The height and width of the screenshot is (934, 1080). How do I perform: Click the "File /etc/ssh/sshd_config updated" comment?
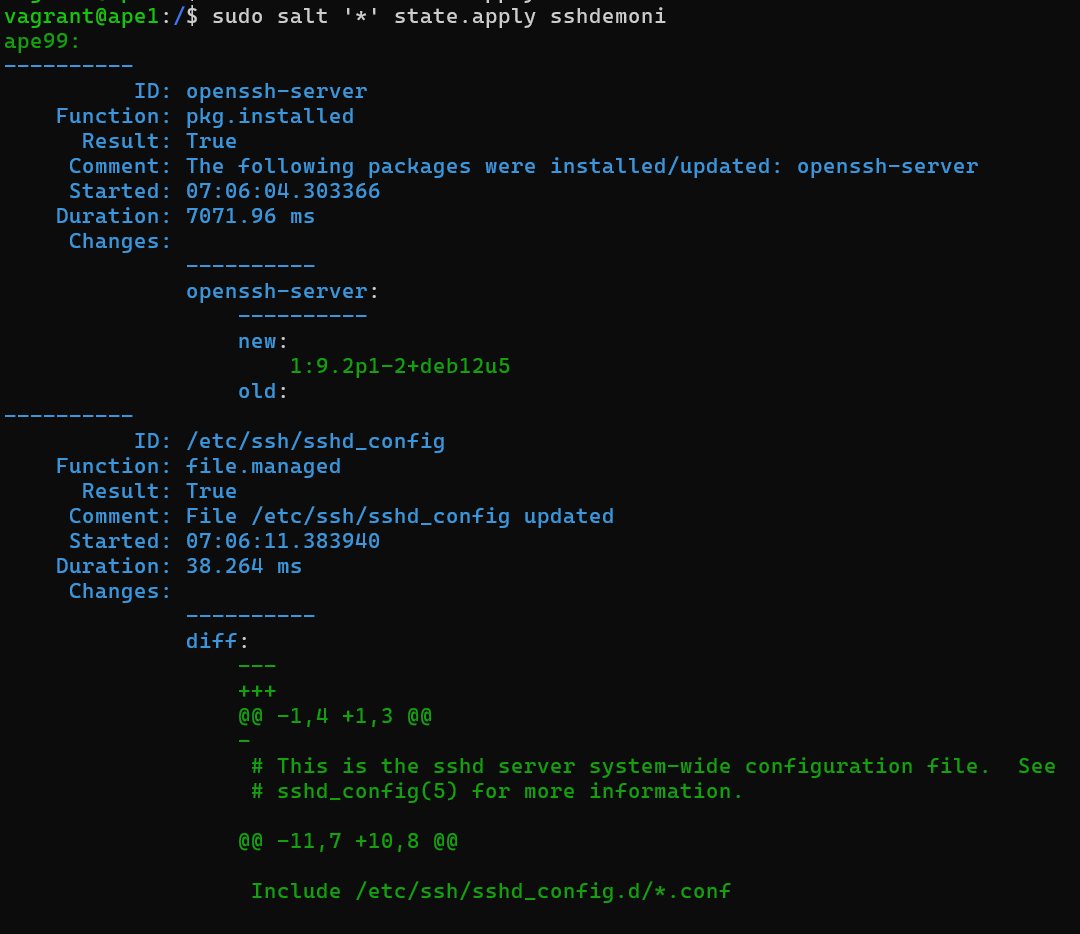(x=400, y=516)
